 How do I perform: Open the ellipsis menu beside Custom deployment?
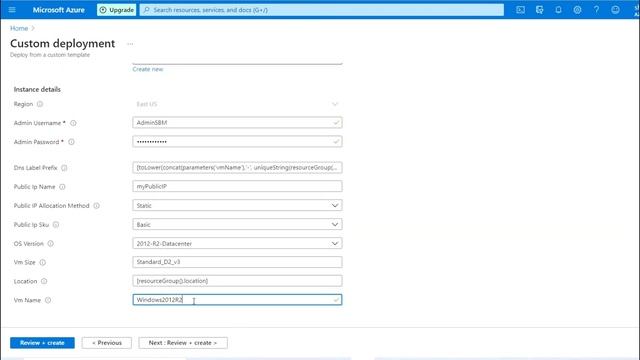pyautogui.click(x=130, y=44)
